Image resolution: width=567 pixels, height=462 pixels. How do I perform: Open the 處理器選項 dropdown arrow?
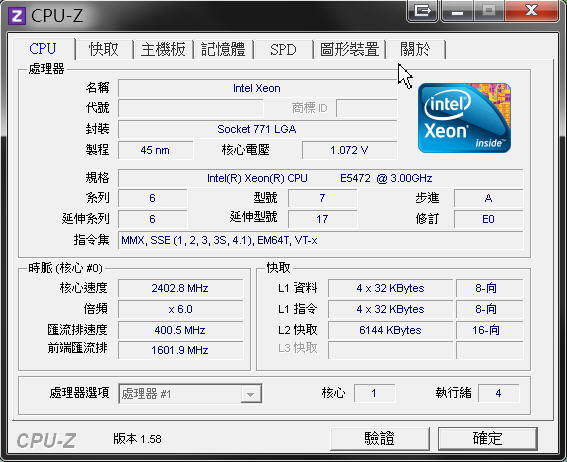click(251, 394)
